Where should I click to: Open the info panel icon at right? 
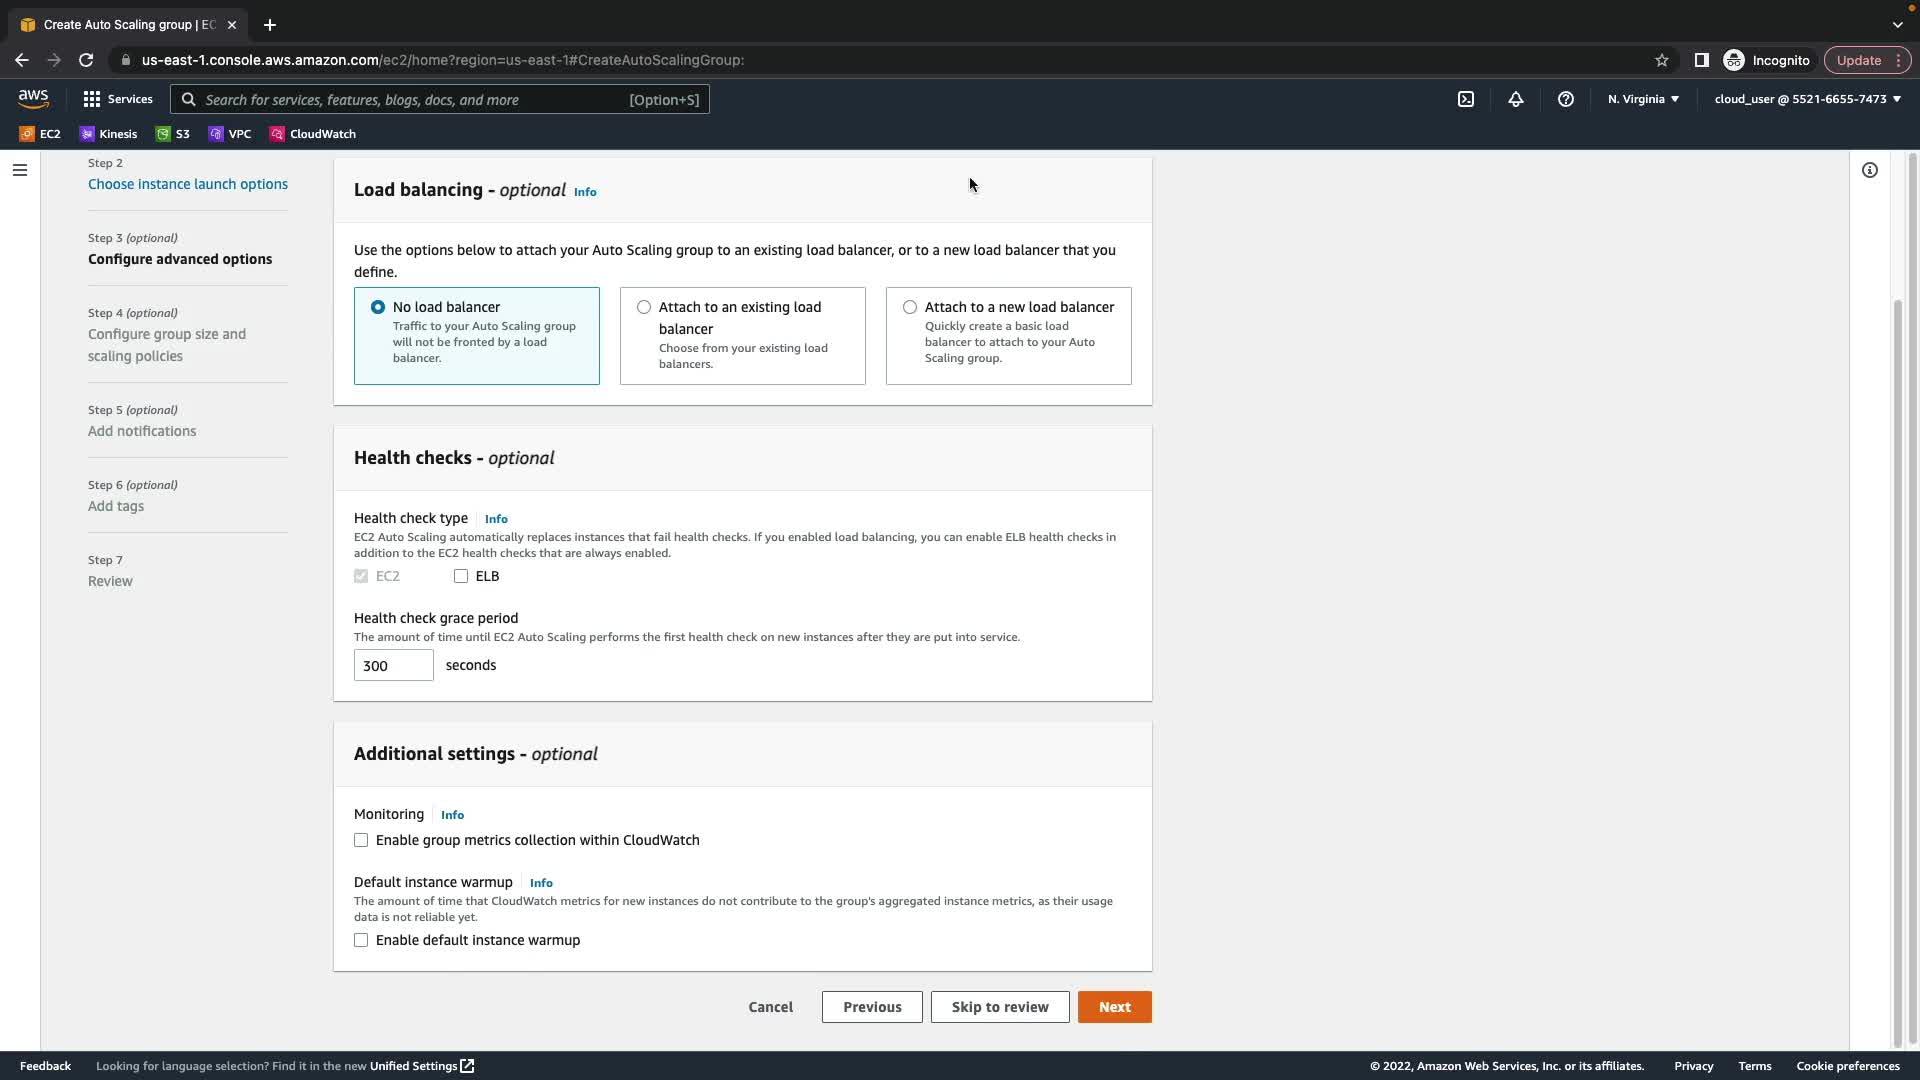1870,170
